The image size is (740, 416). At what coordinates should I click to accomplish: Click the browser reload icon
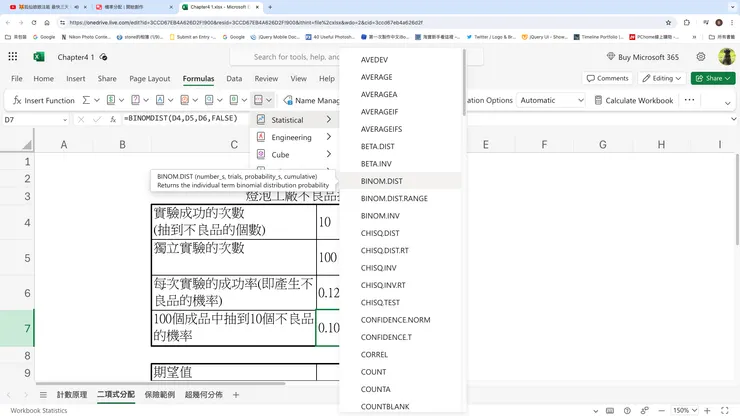tap(34, 22)
